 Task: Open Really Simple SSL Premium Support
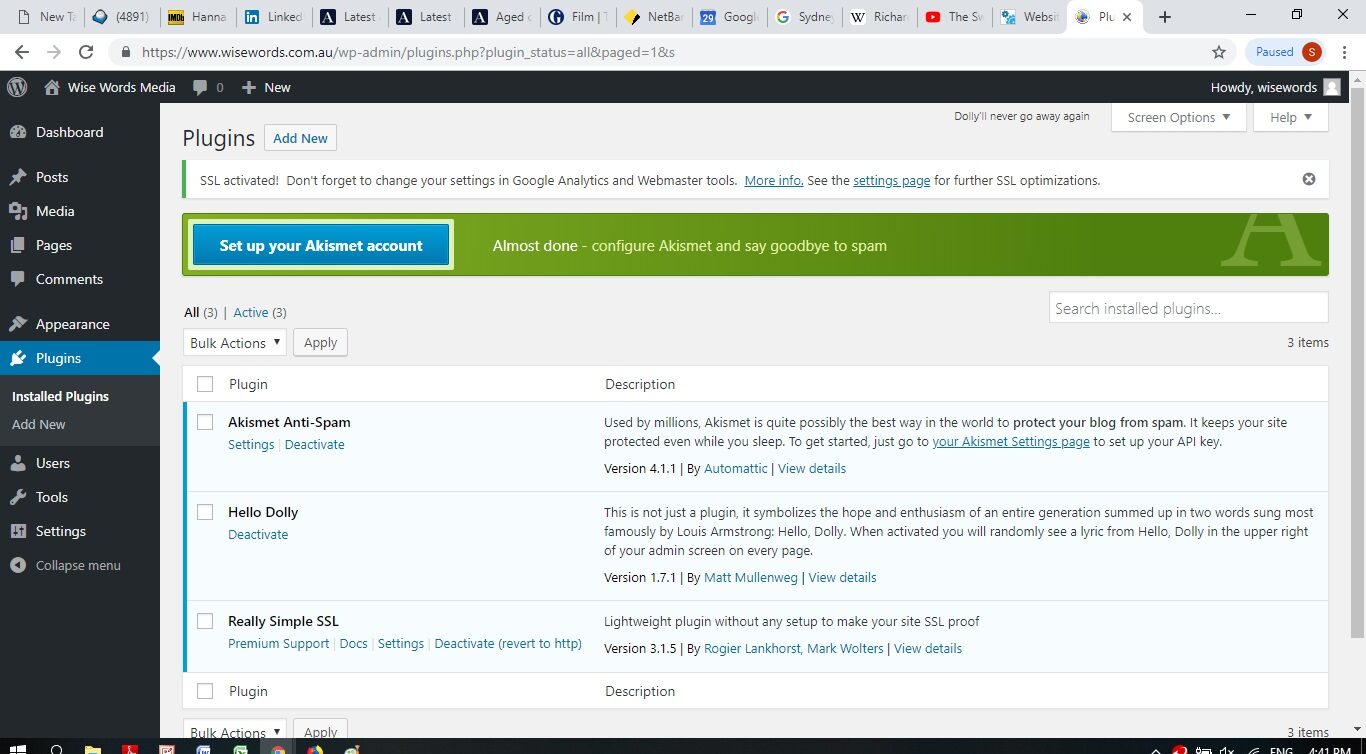(x=278, y=643)
